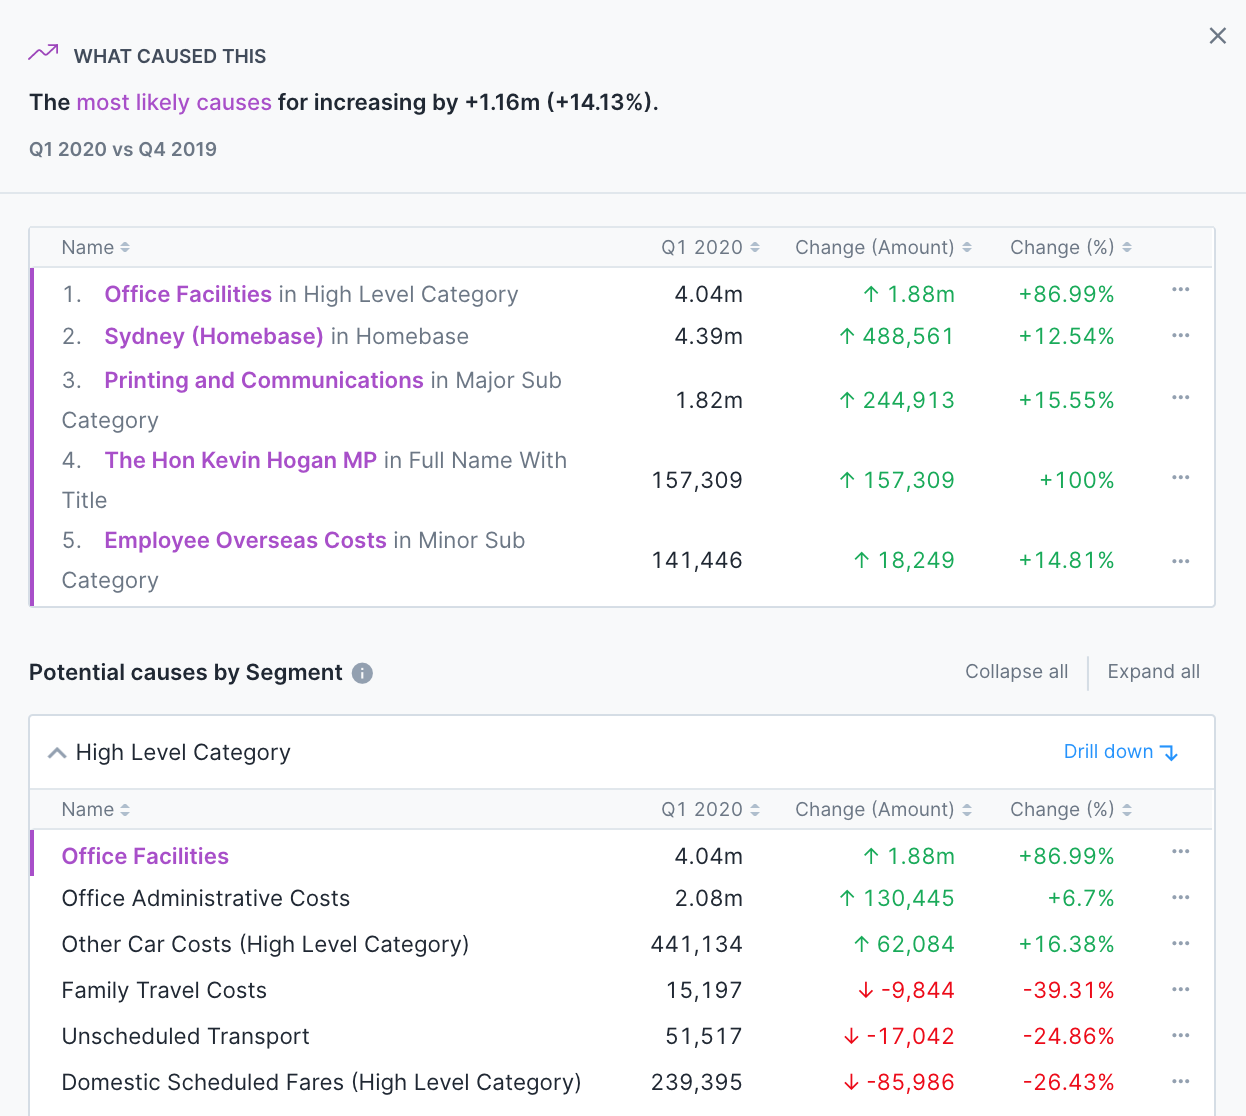Click the Expand all button

[x=1153, y=672]
